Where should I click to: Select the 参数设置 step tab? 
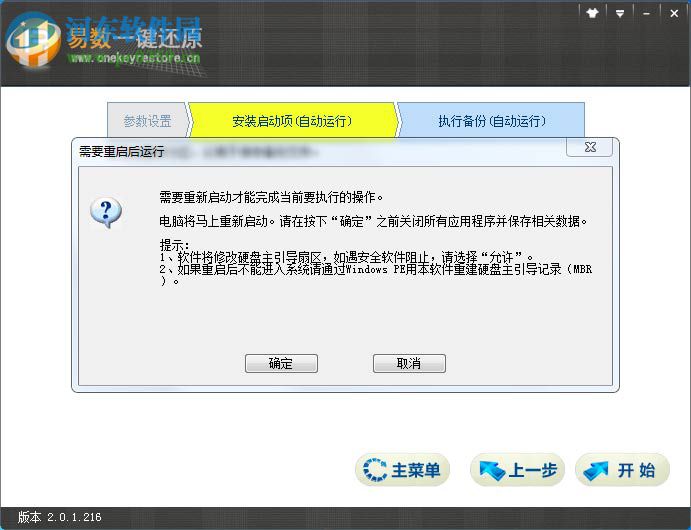point(147,121)
